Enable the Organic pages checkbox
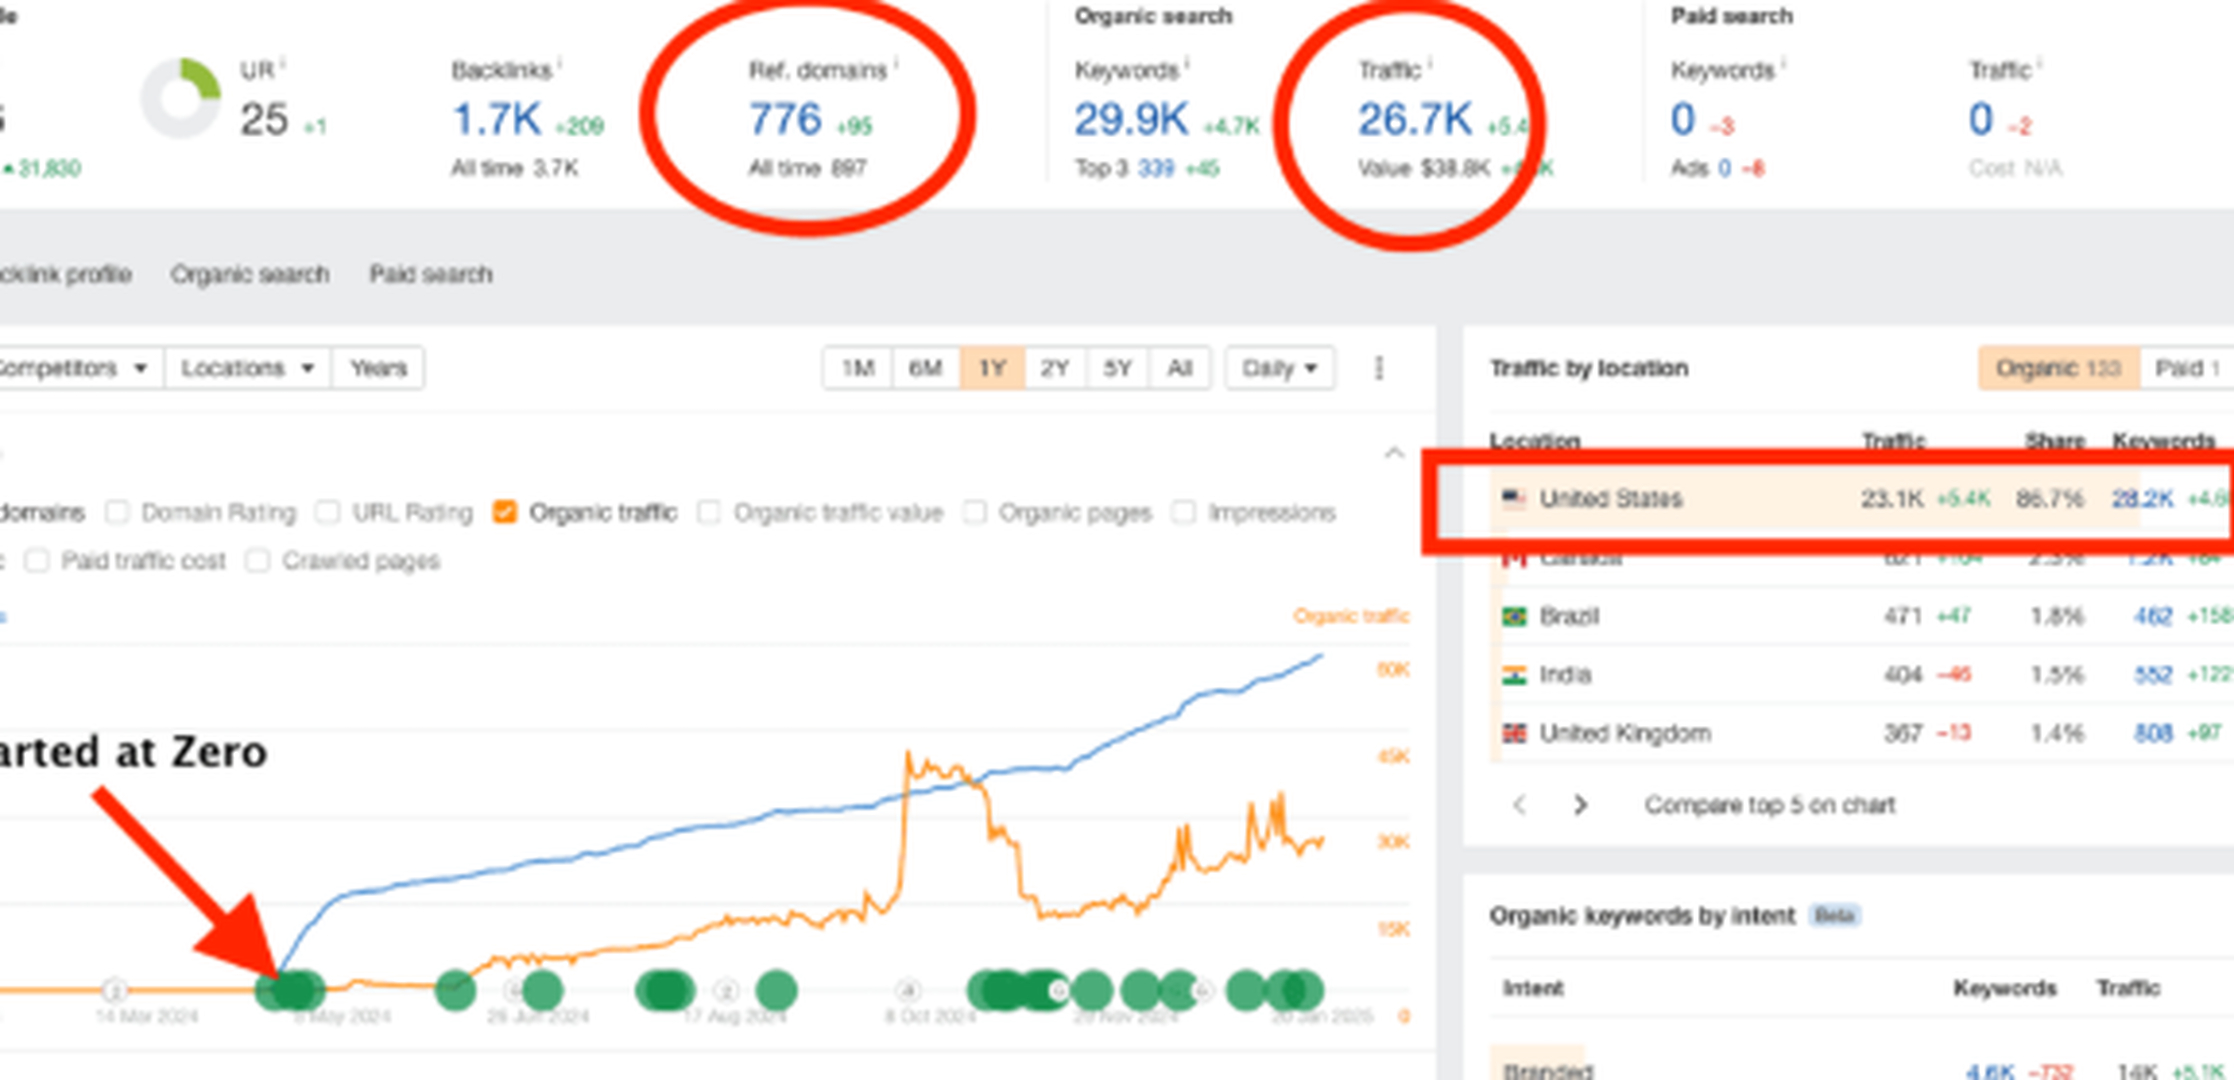The image size is (2234, 1080). pyautogui.click(x=974, y=513)
